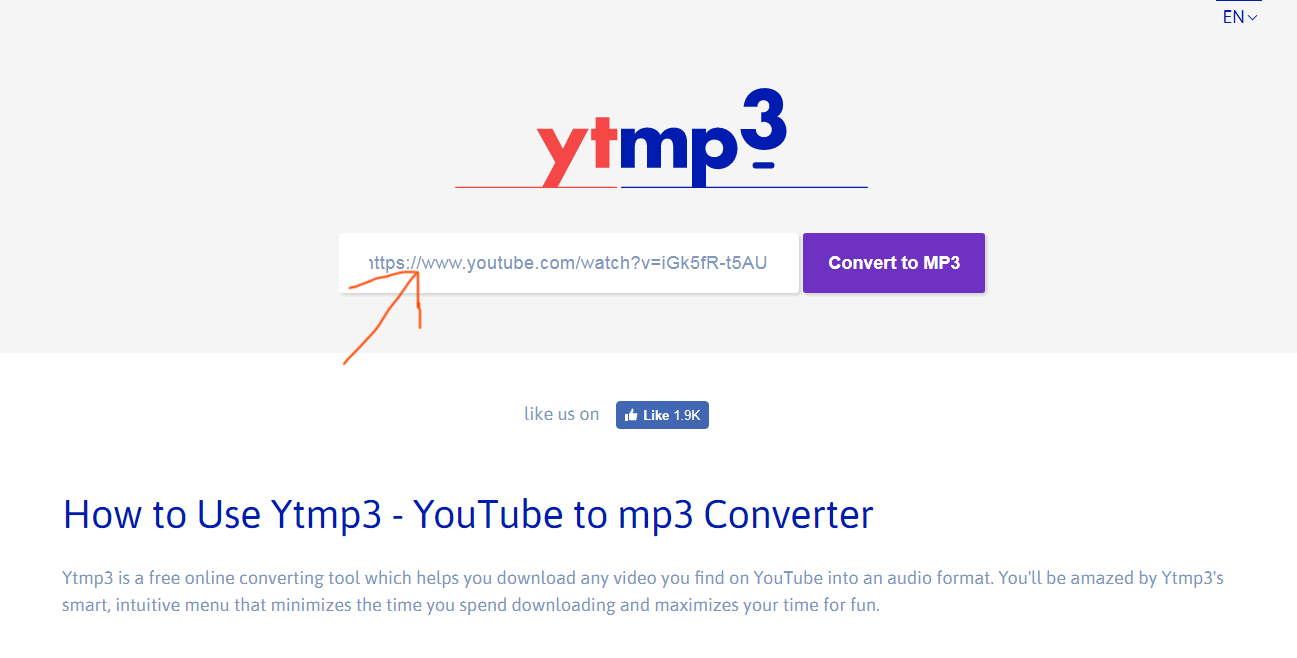This screenshot has width=1297, height=658.
Task: Click the 1.9K like count
Action: point(687,415)
